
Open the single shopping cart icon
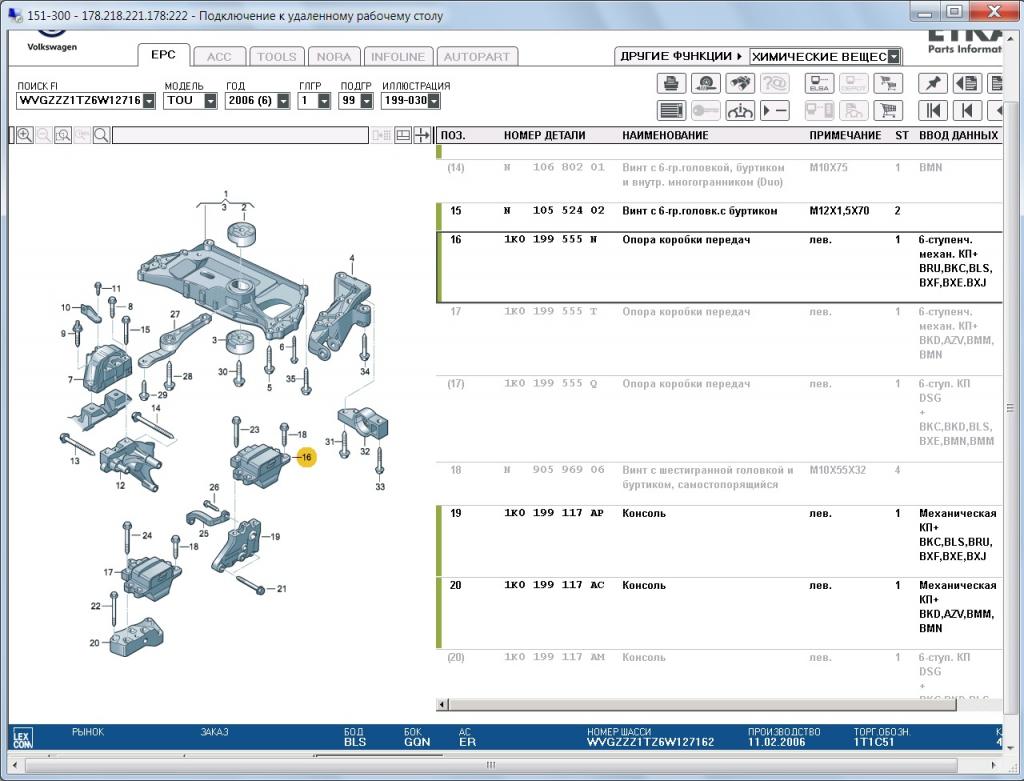point(888,110)
